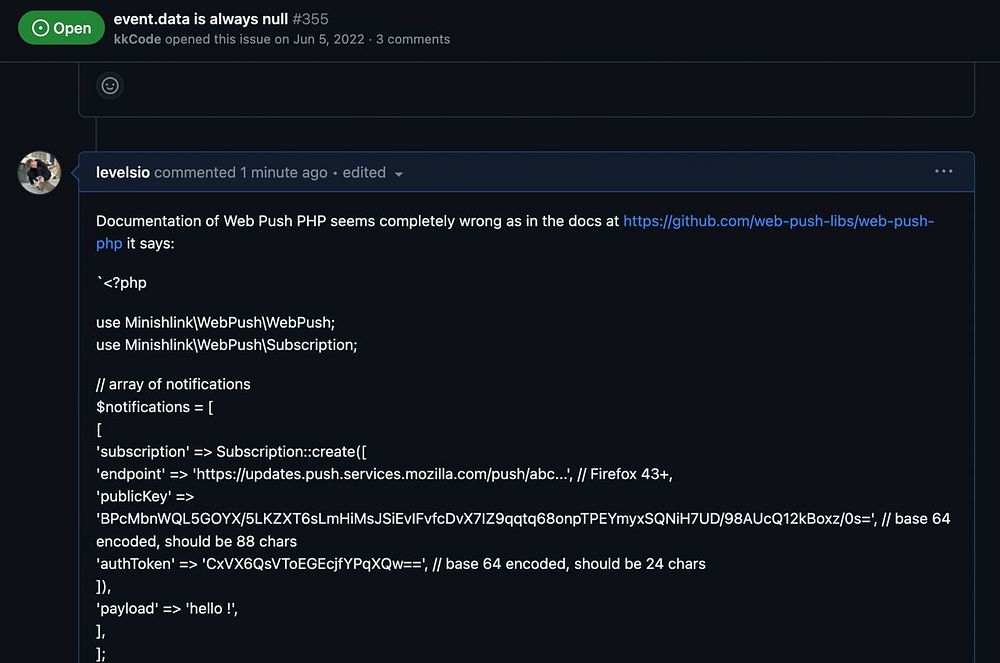Click the levelsio profile avatar
Image resolution: width=1000 pixels, height=663 pixels.
point(39,172)
